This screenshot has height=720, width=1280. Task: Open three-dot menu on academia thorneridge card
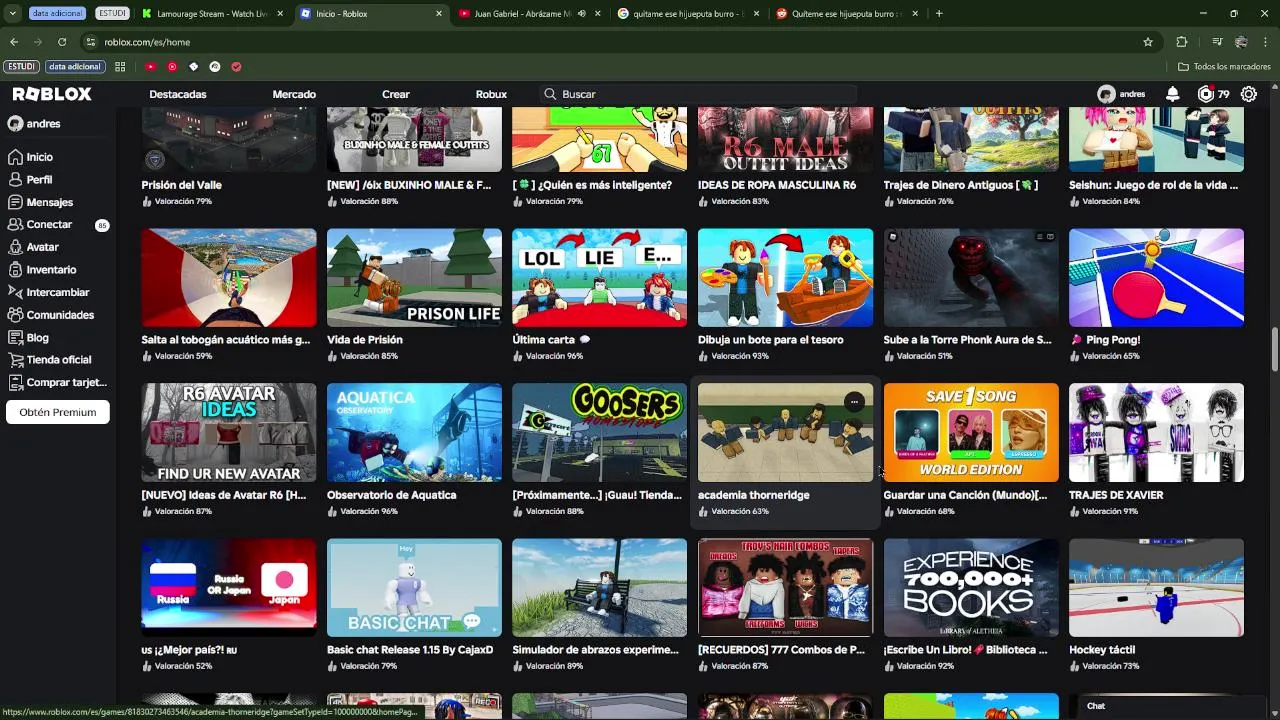coord(854,401)
